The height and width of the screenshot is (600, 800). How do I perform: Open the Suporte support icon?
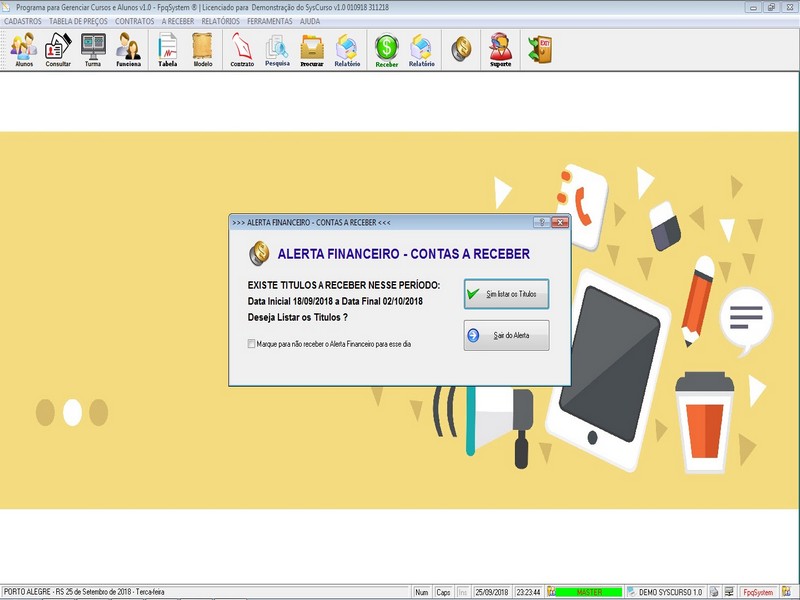(501, 49)
